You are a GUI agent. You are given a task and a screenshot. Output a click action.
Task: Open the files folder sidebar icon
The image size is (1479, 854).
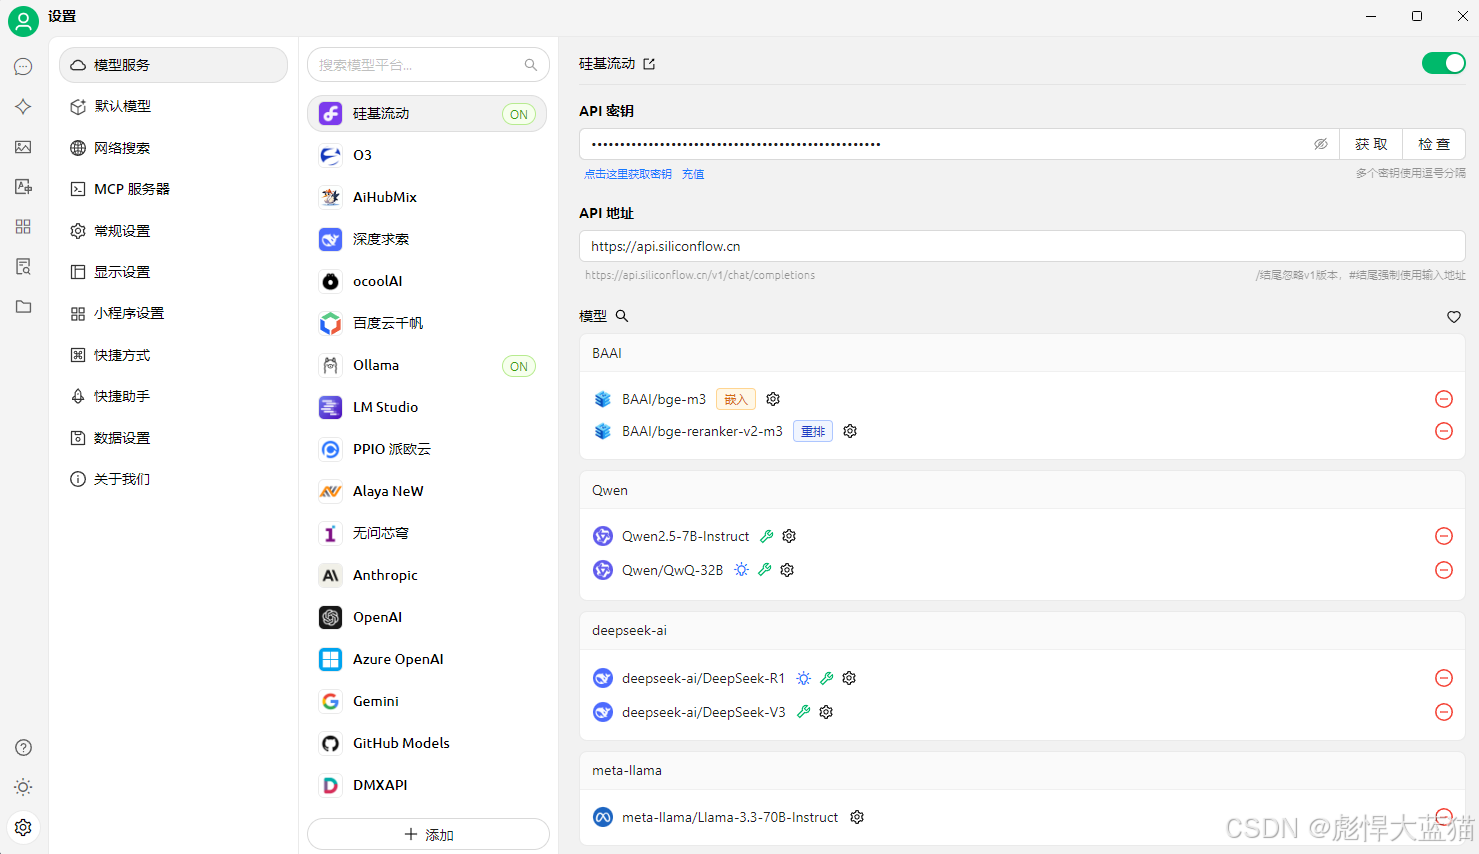(x=23, y=307)
